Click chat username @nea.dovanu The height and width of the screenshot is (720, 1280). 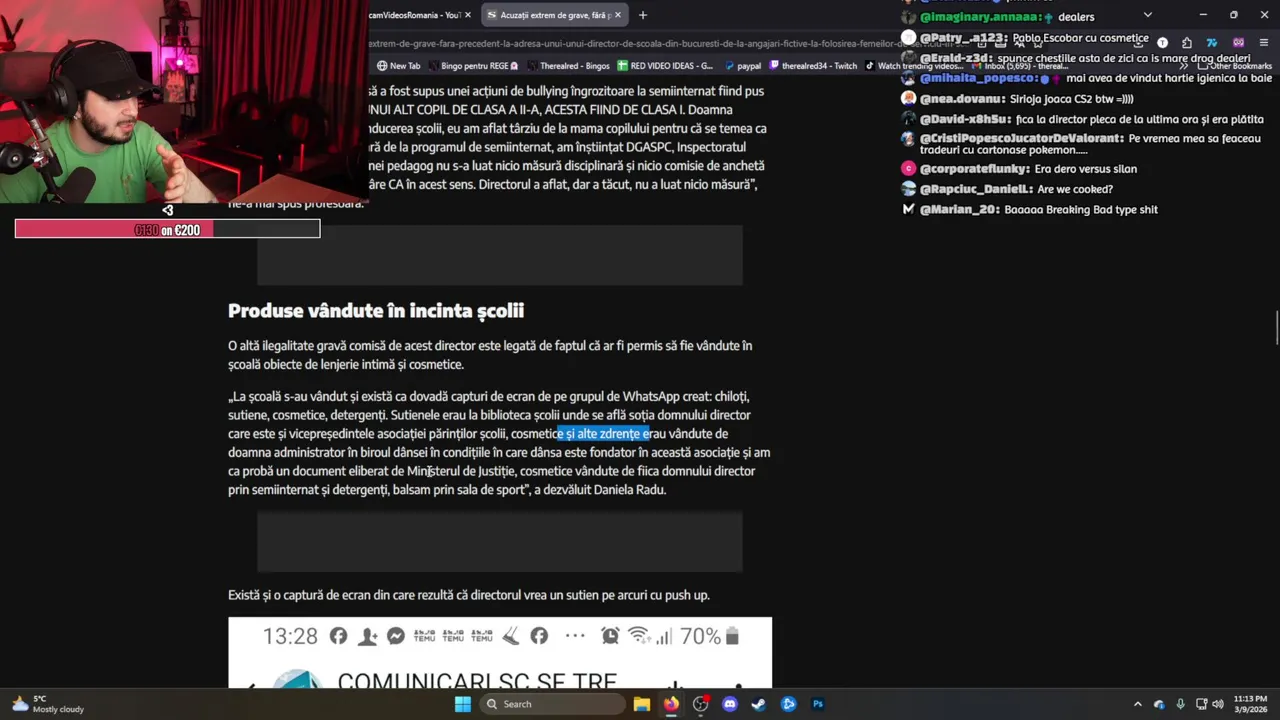tap(962, 99)
